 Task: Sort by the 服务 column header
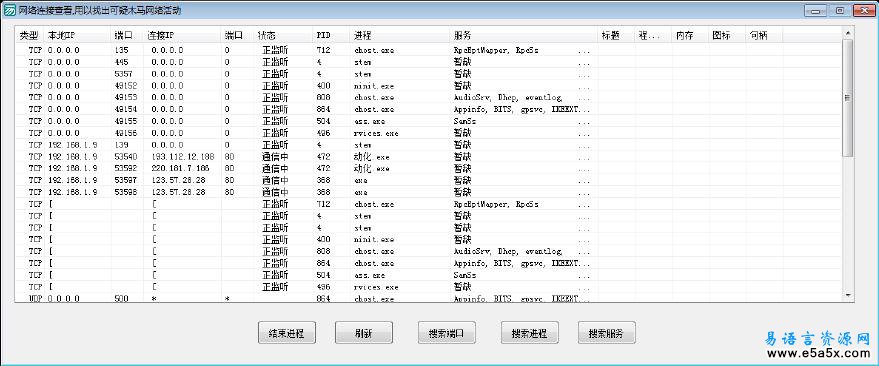click(524, 35)
